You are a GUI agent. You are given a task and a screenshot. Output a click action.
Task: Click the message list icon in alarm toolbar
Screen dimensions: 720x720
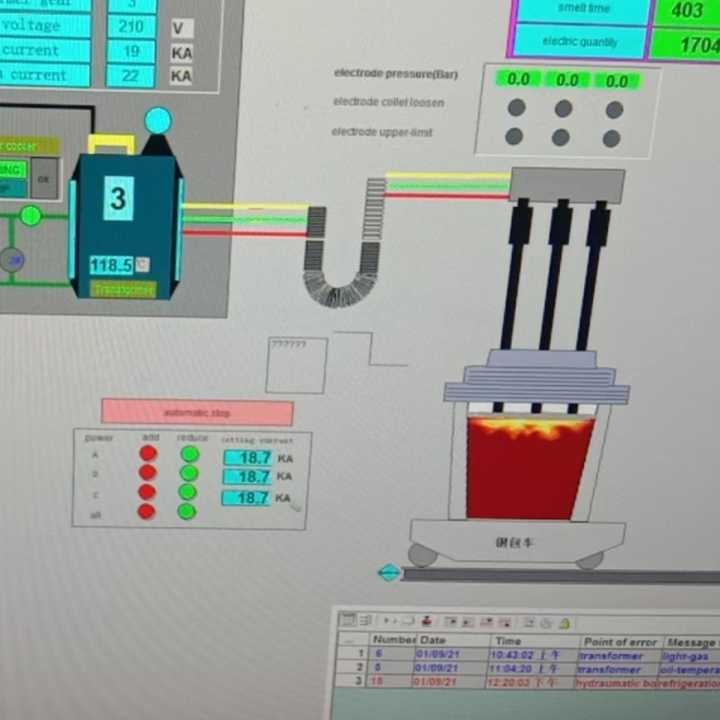(348, 620)
